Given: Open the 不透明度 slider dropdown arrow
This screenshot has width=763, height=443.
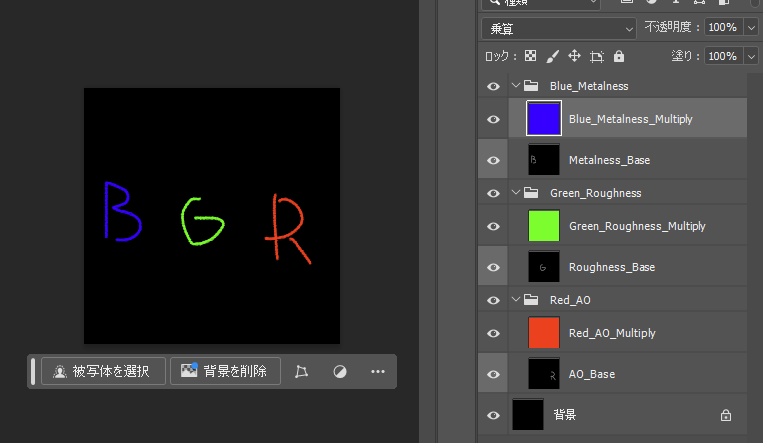Looking at the screenshot, I should (751, 28).
